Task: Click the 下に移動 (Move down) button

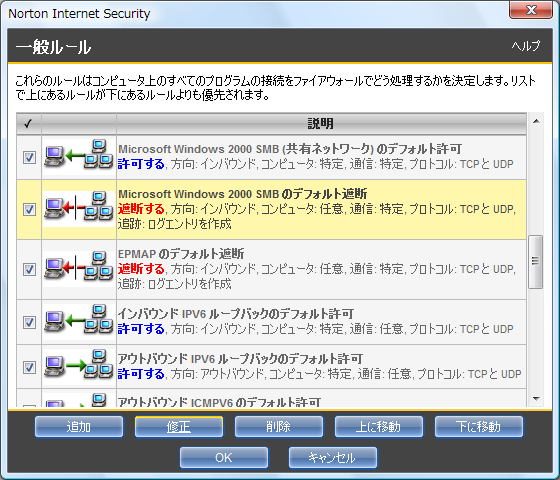Action: 479,426
